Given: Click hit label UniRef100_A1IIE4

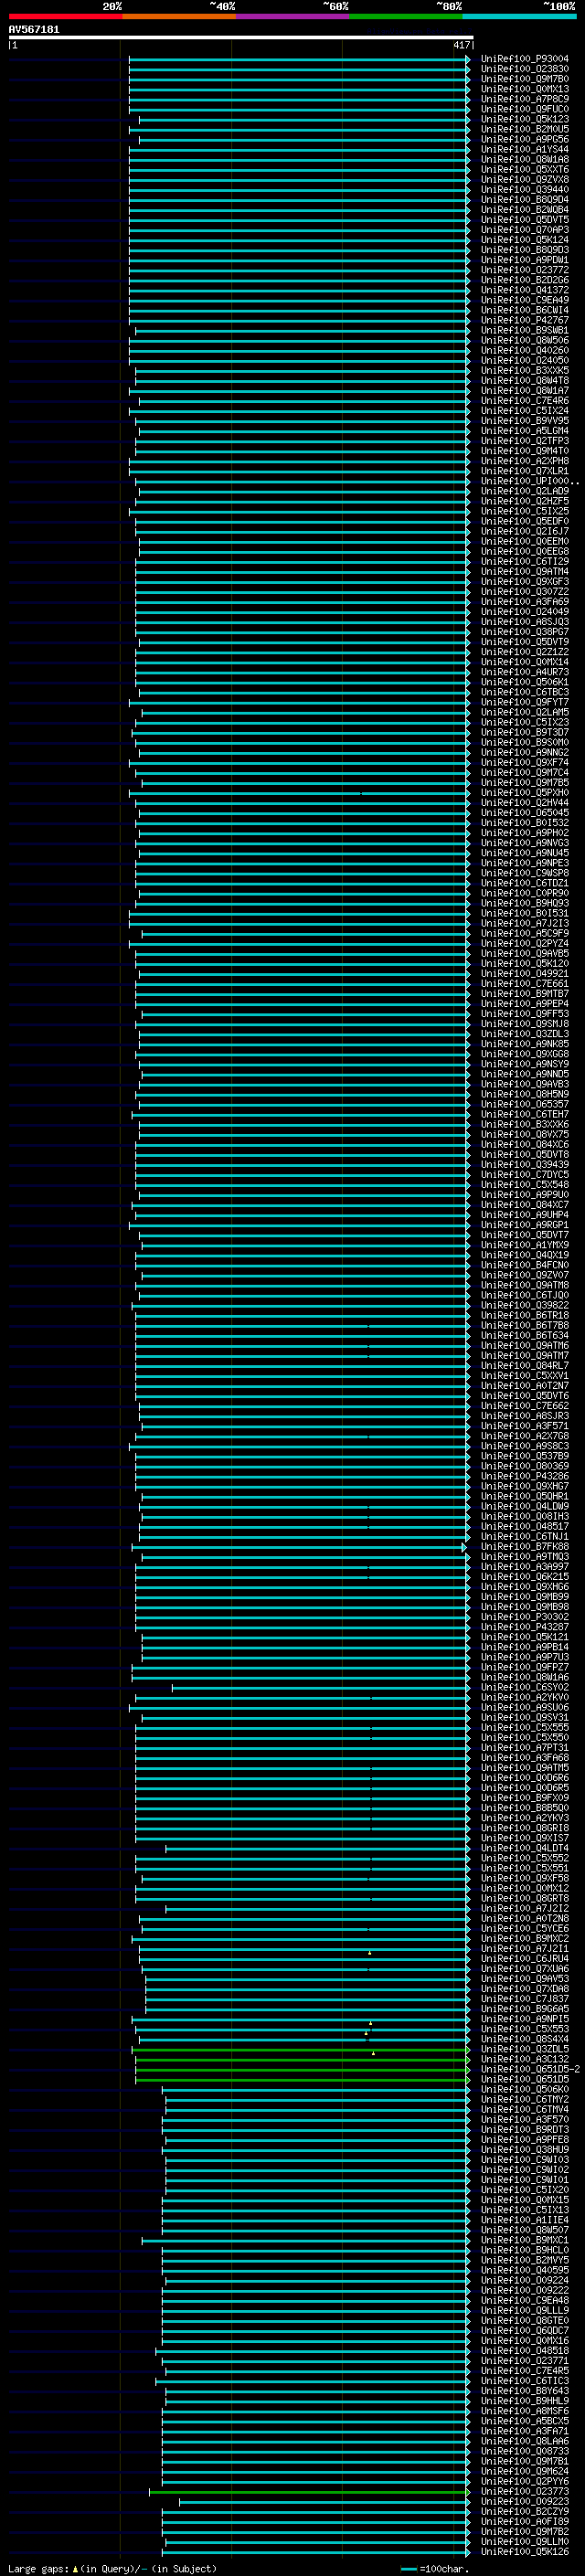Looking at the screenshot, I should [524, 2220].
